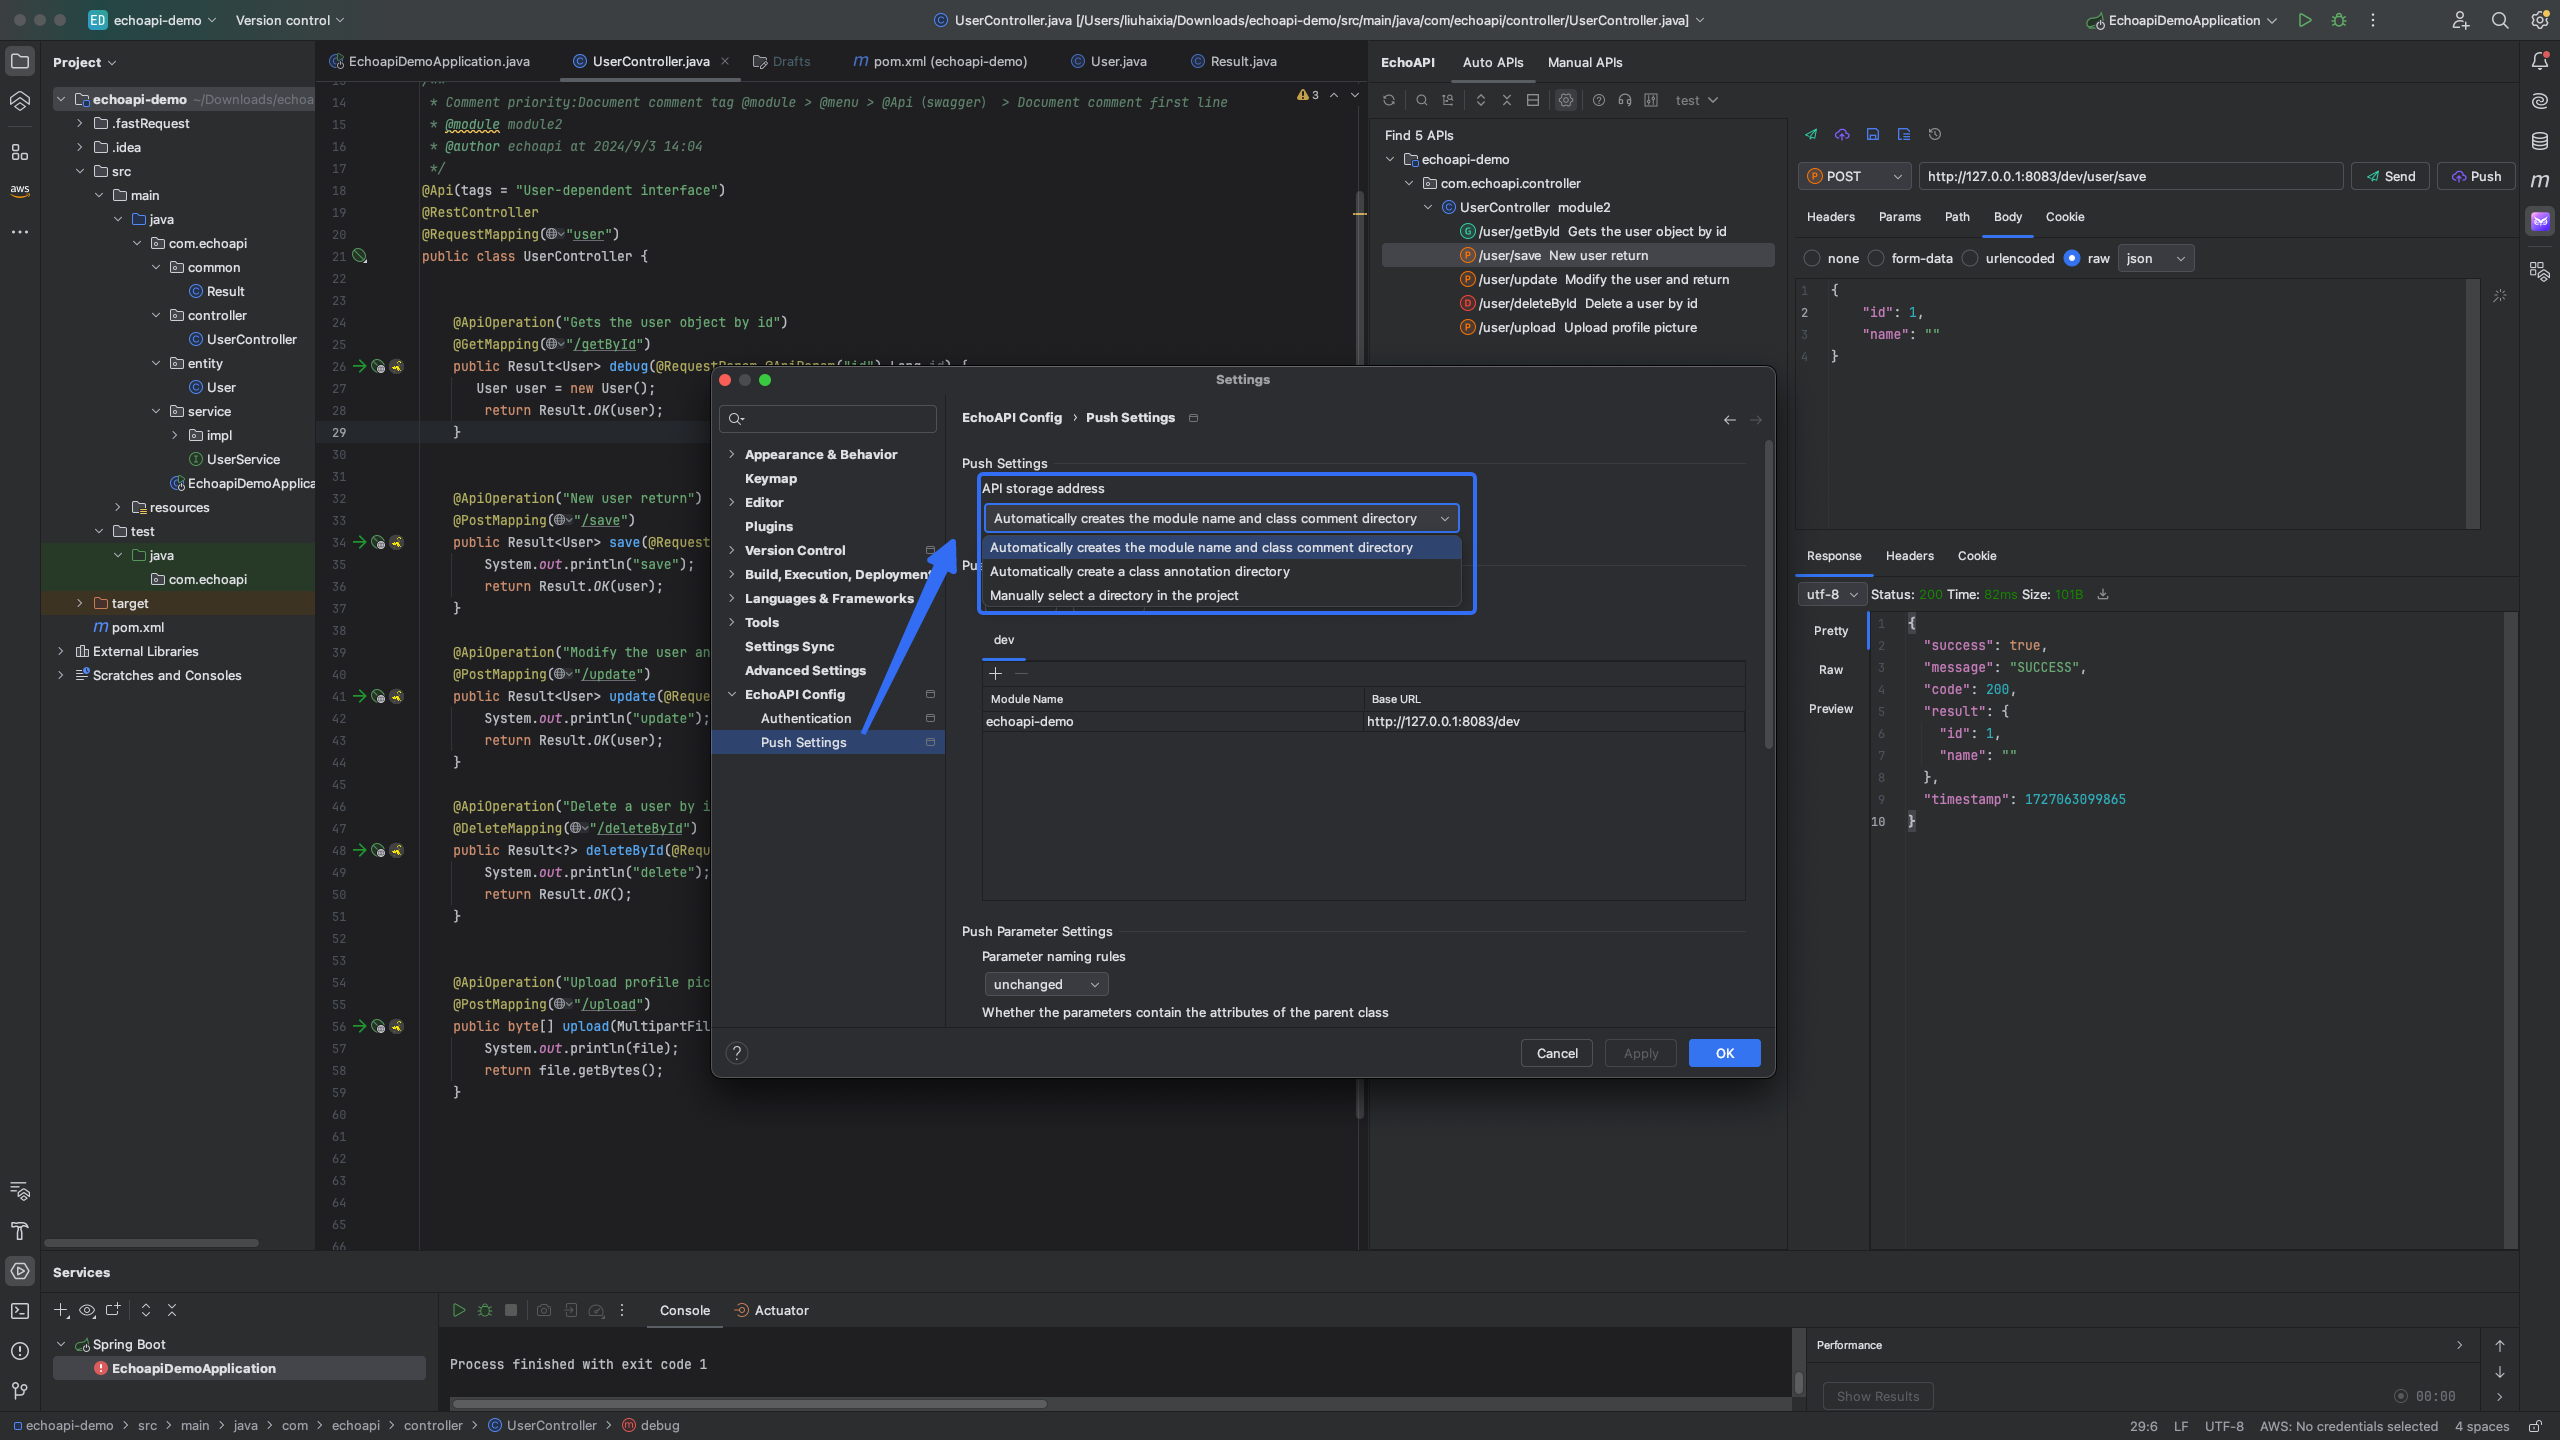Open Version control menu in title bar
This screenshot has width=2560, height=1440.
(290, 20)
